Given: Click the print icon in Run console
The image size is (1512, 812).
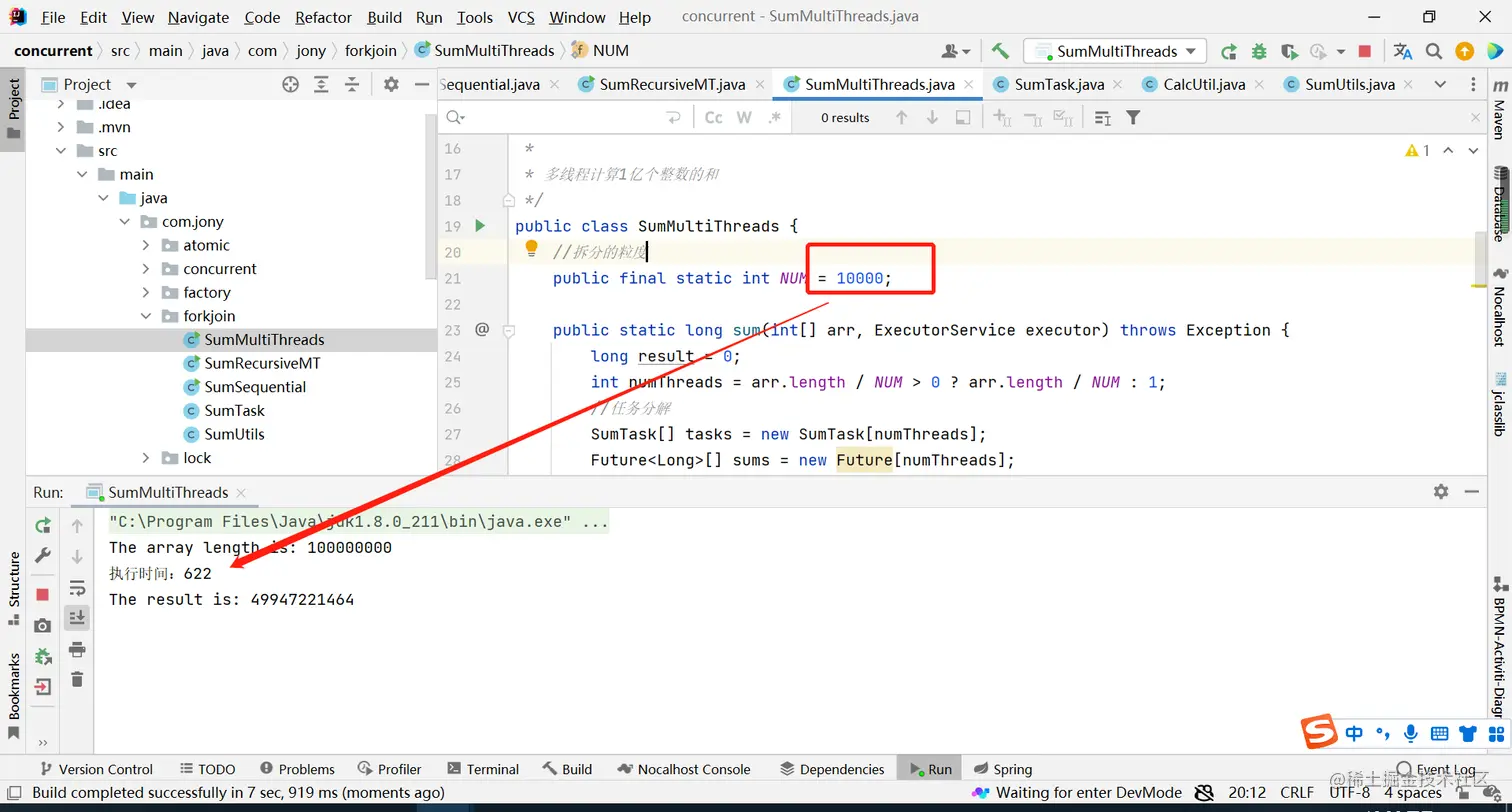Looking at the screenshot, I should (x=77, y=650).
